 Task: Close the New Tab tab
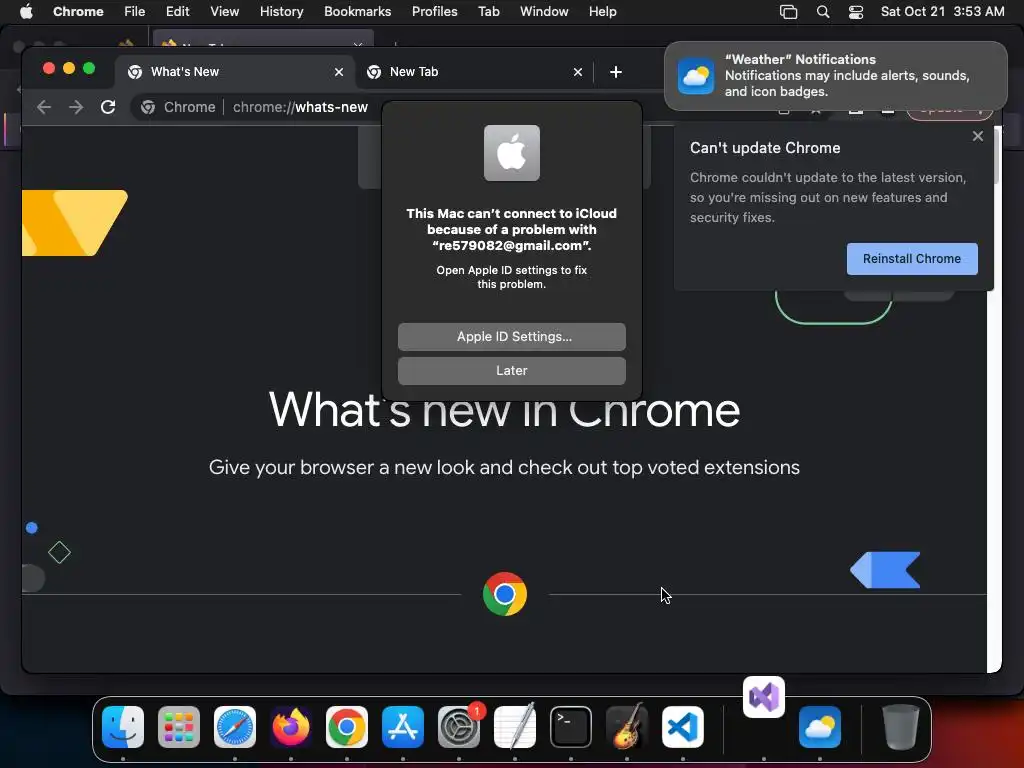tap(578, 72)
